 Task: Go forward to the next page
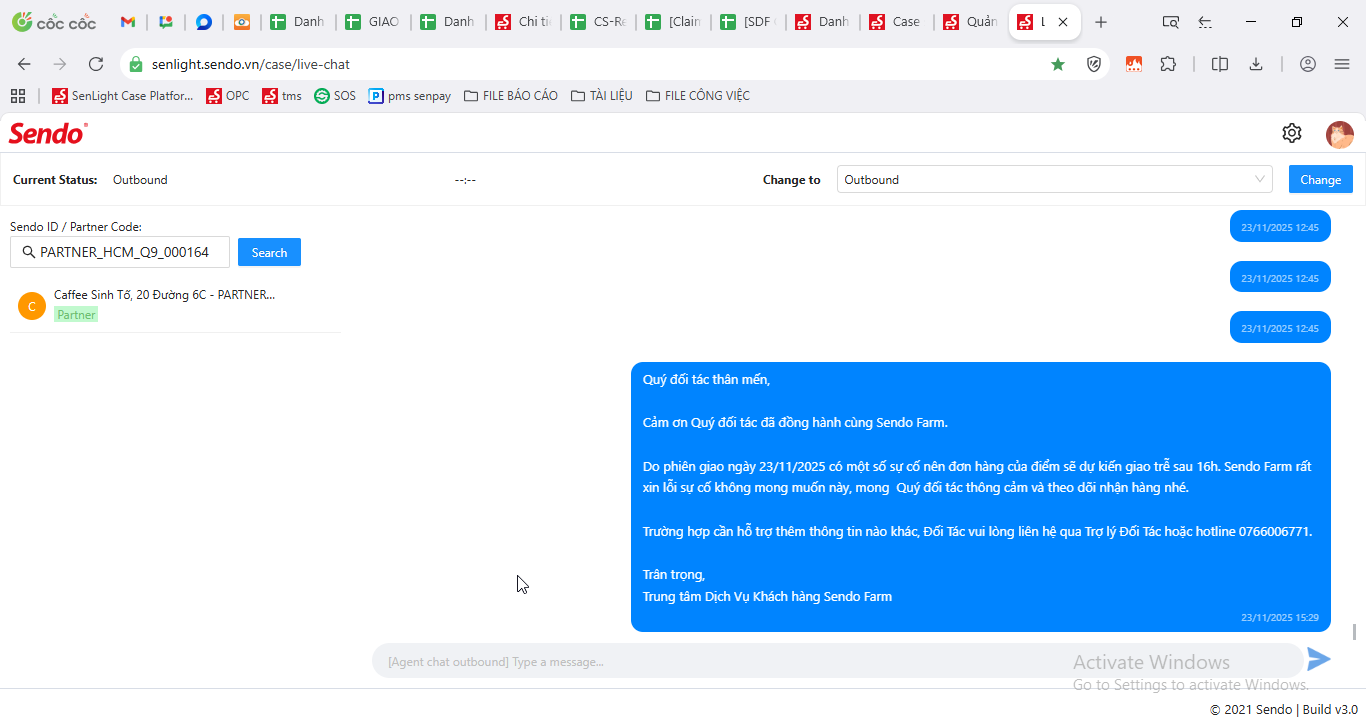pos(60,64)
